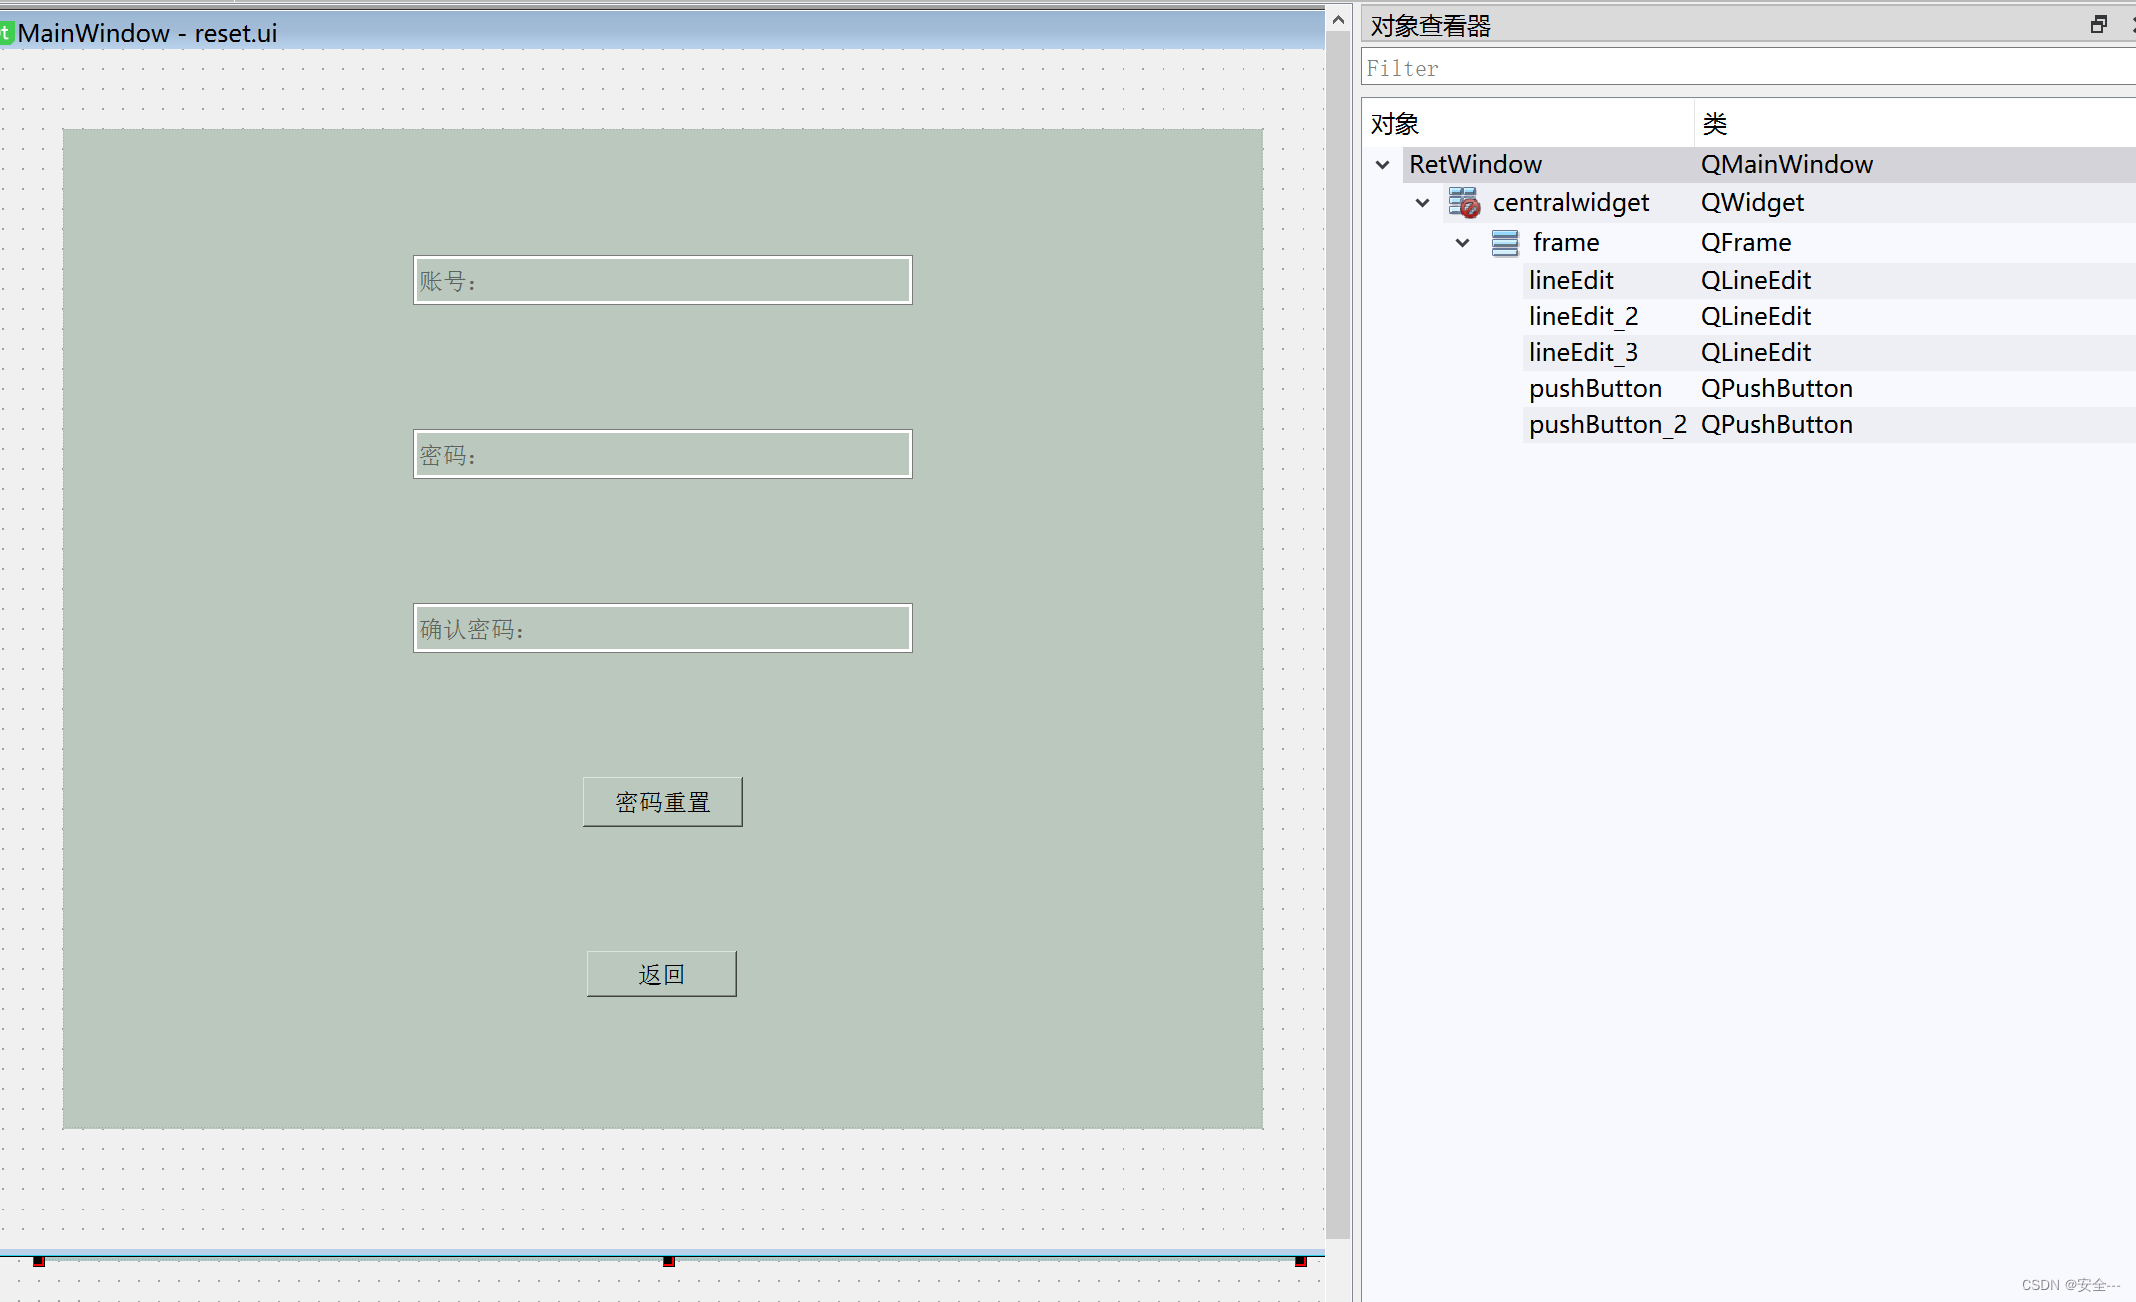Image resolution: width=2136 pixels, height=1302 pixels.
Task: Click QPushButton class cell for pushButton_2
Action: [1777, 425]
